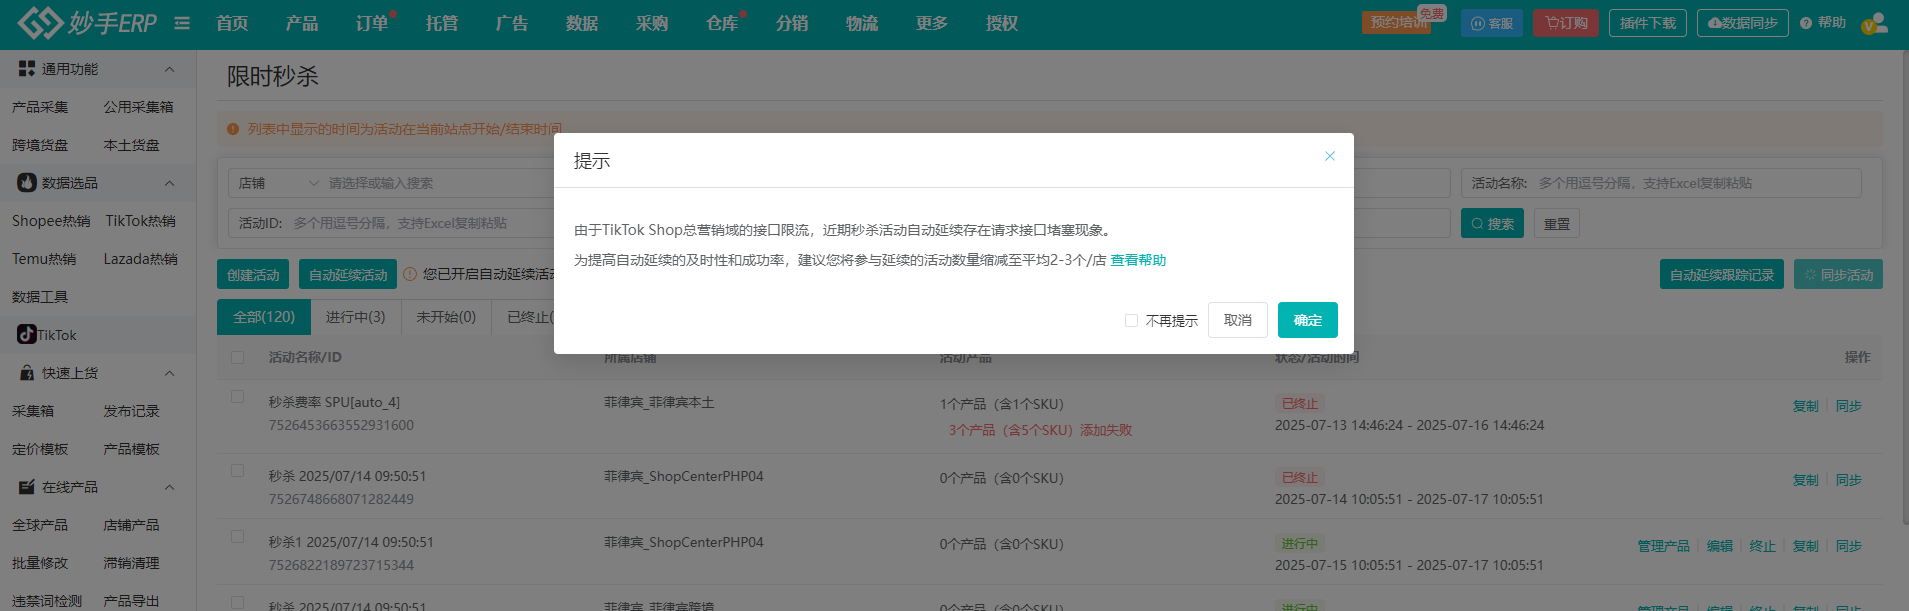The height and width of the screenshot is (611, 1909).
Task: Open the 授权 top menu
Action: pos(1002,23)
